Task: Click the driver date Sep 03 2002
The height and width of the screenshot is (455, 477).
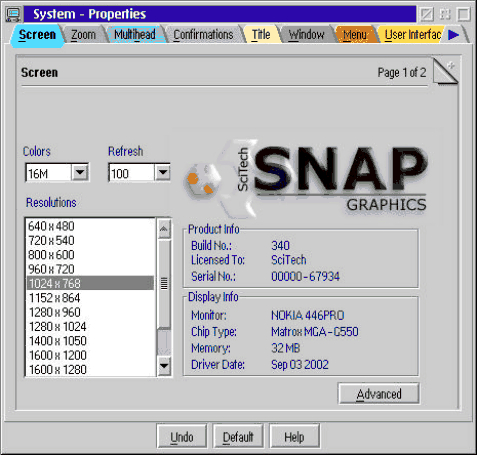Action: tap(300, 364)
